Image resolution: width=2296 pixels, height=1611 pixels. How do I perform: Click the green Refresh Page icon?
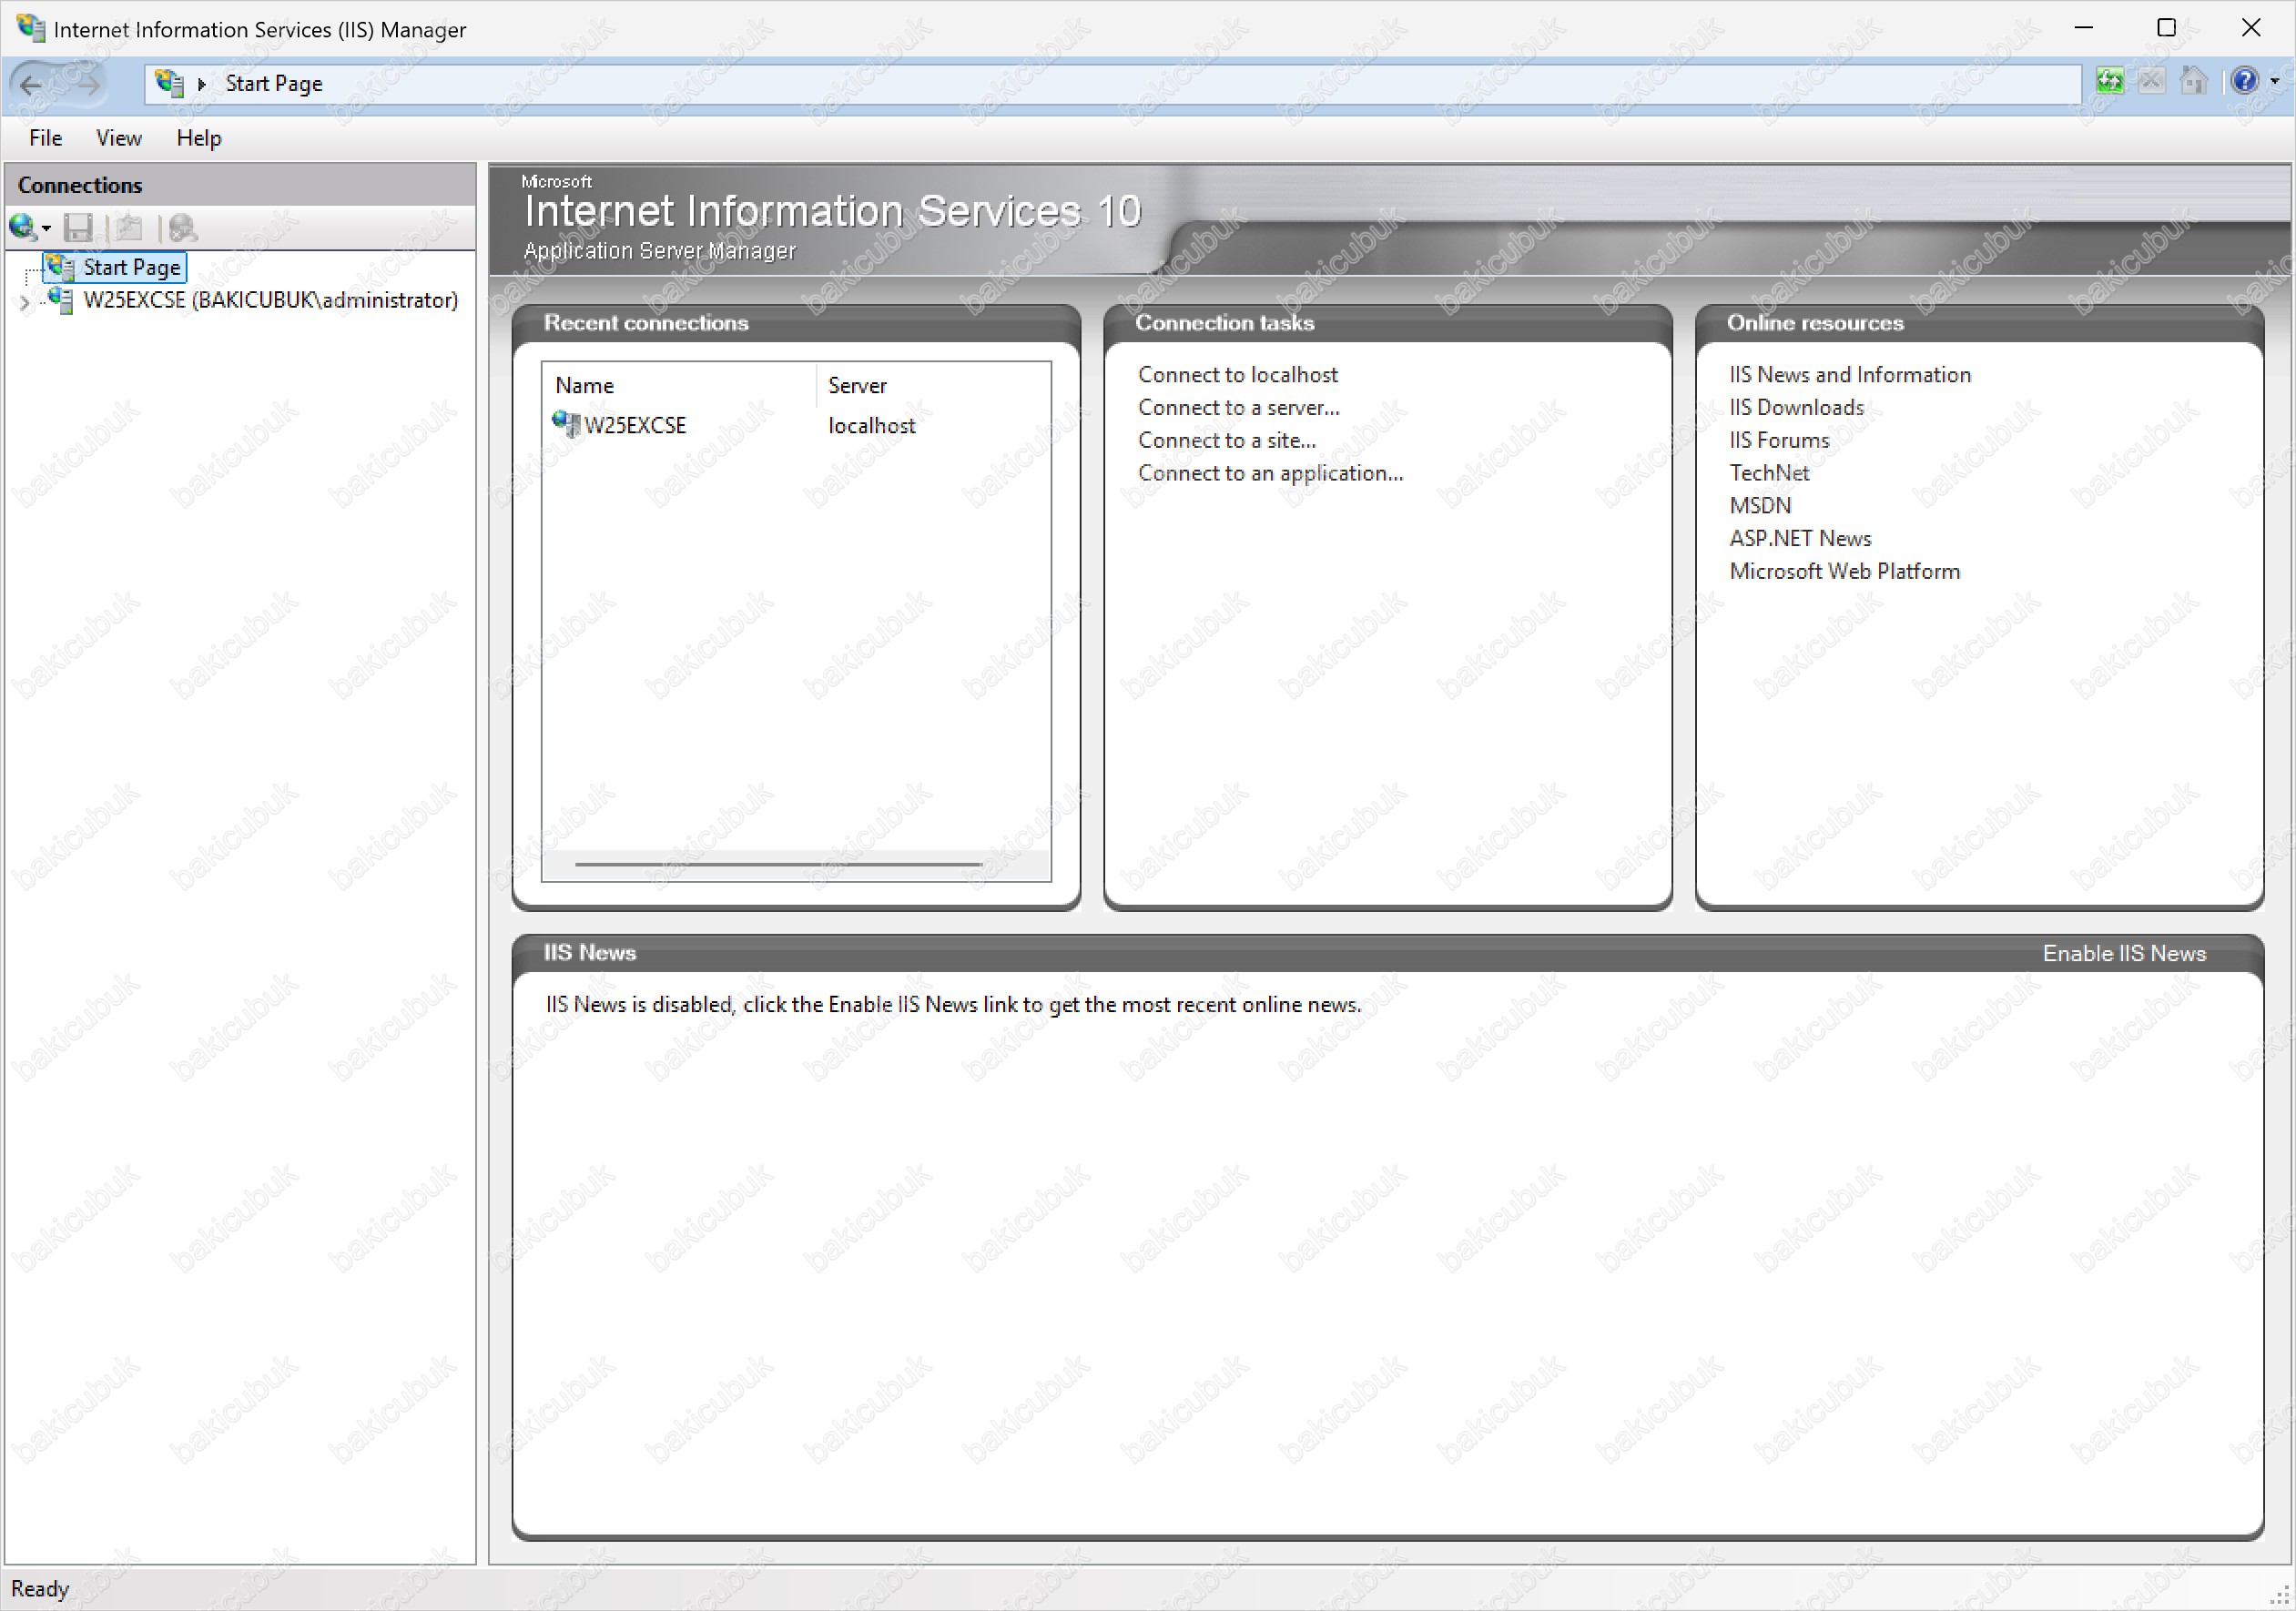click(2109, 81)
